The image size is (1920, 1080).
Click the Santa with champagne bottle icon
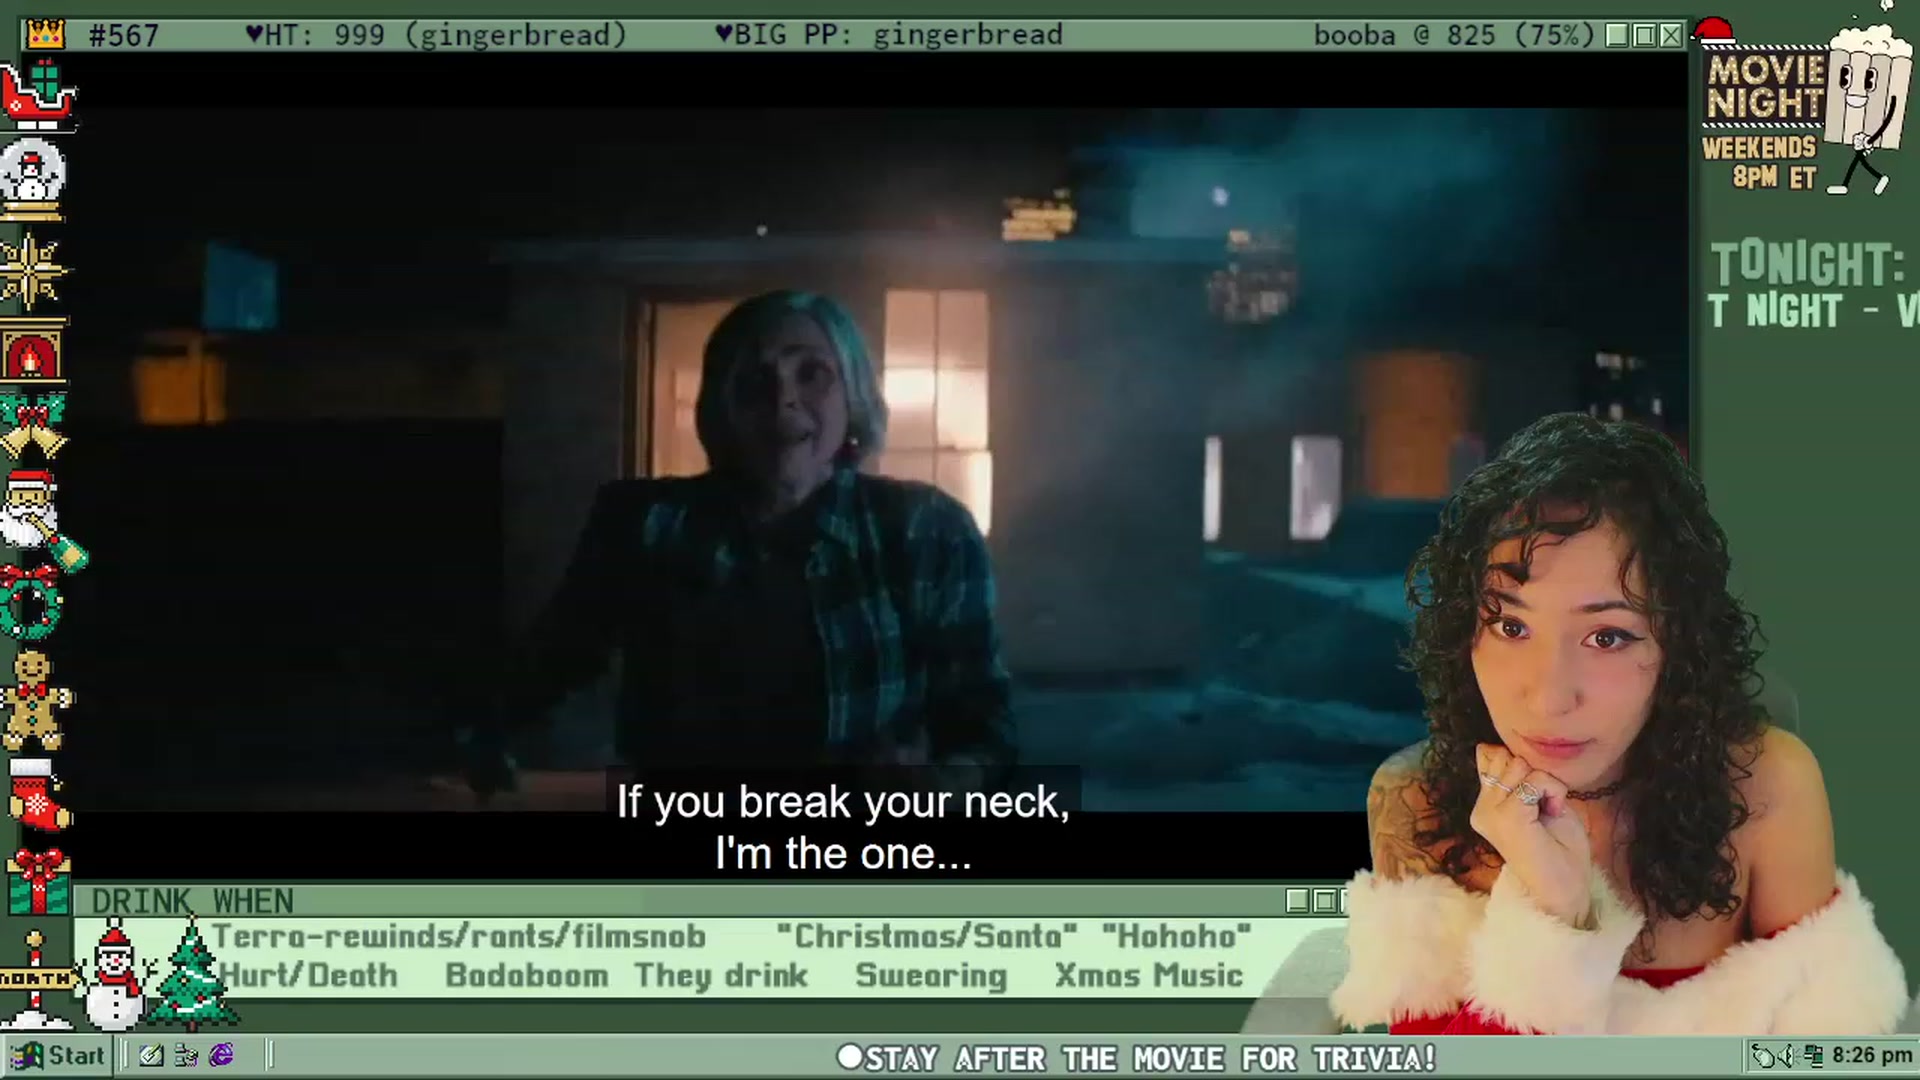42,520
